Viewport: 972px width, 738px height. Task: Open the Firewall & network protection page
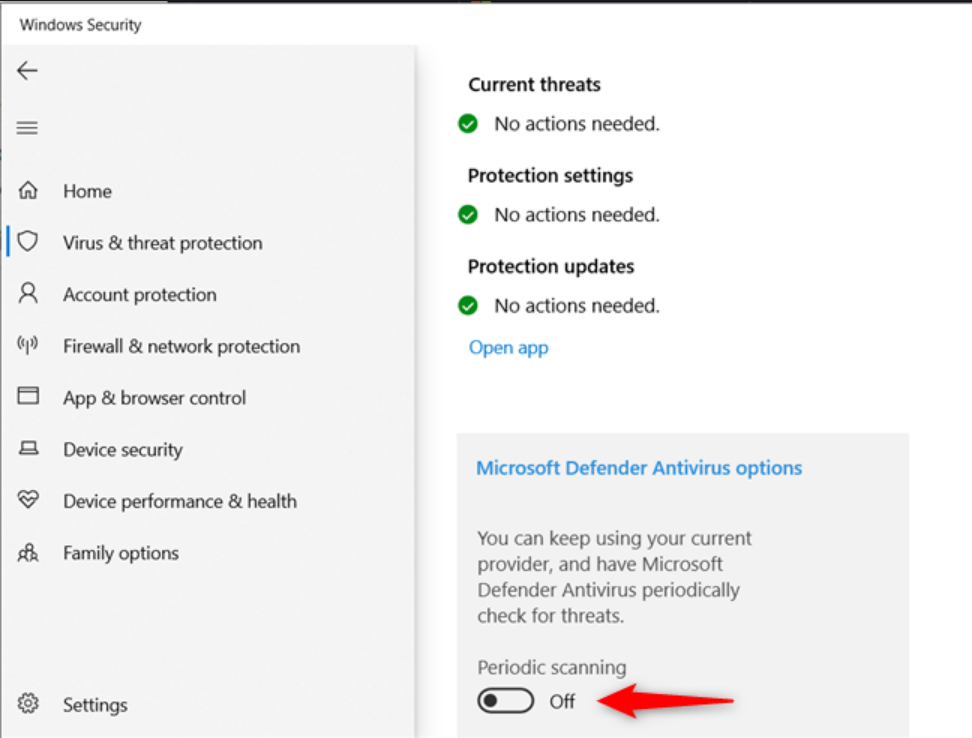[x=181, y=346]
